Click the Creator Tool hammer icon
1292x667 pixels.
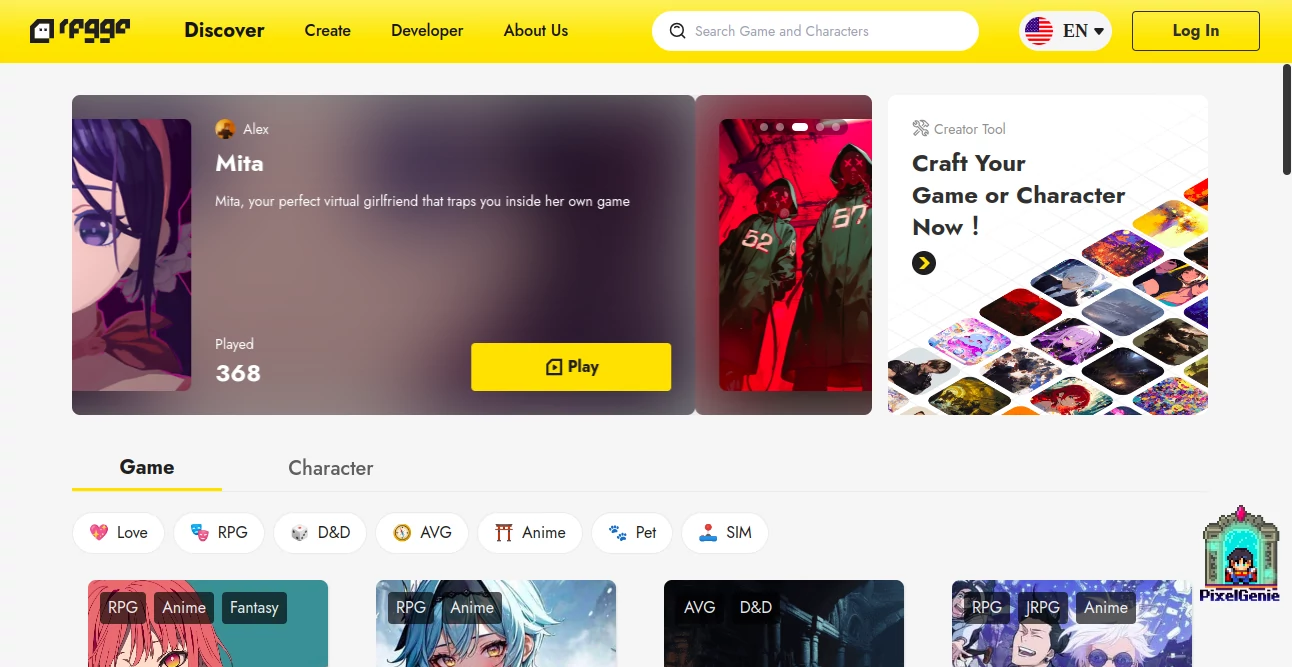(x=921, y=128)
